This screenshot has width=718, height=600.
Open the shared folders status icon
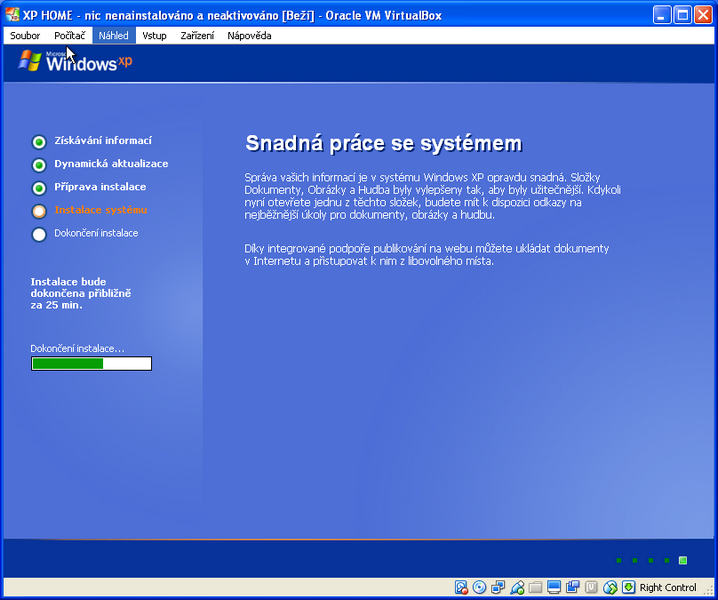point(535,587)
